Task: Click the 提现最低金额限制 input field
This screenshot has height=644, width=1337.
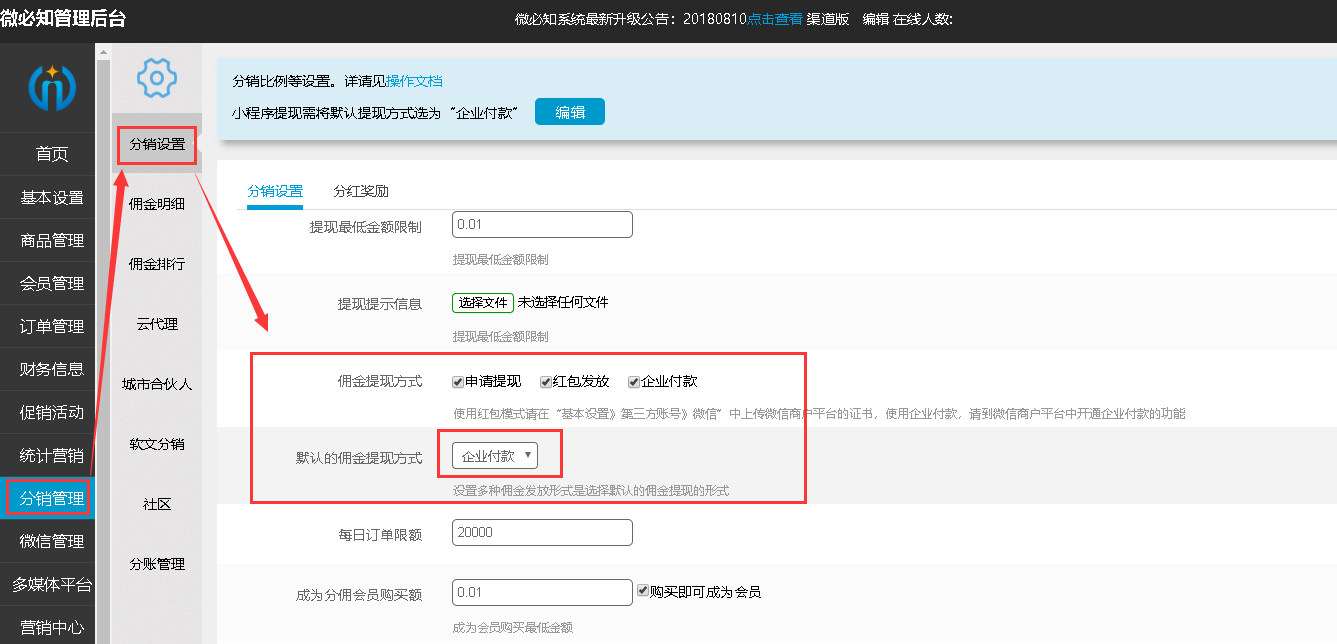Action: tap(542, 225)
